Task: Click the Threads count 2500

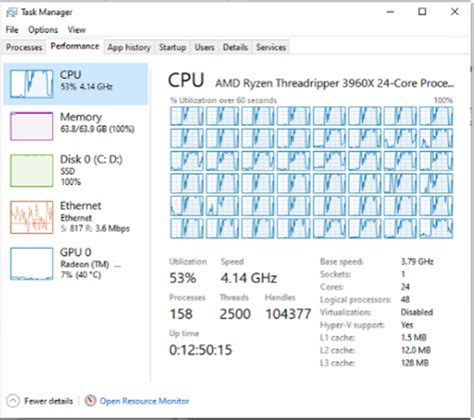Action: (x=235, y=314)
